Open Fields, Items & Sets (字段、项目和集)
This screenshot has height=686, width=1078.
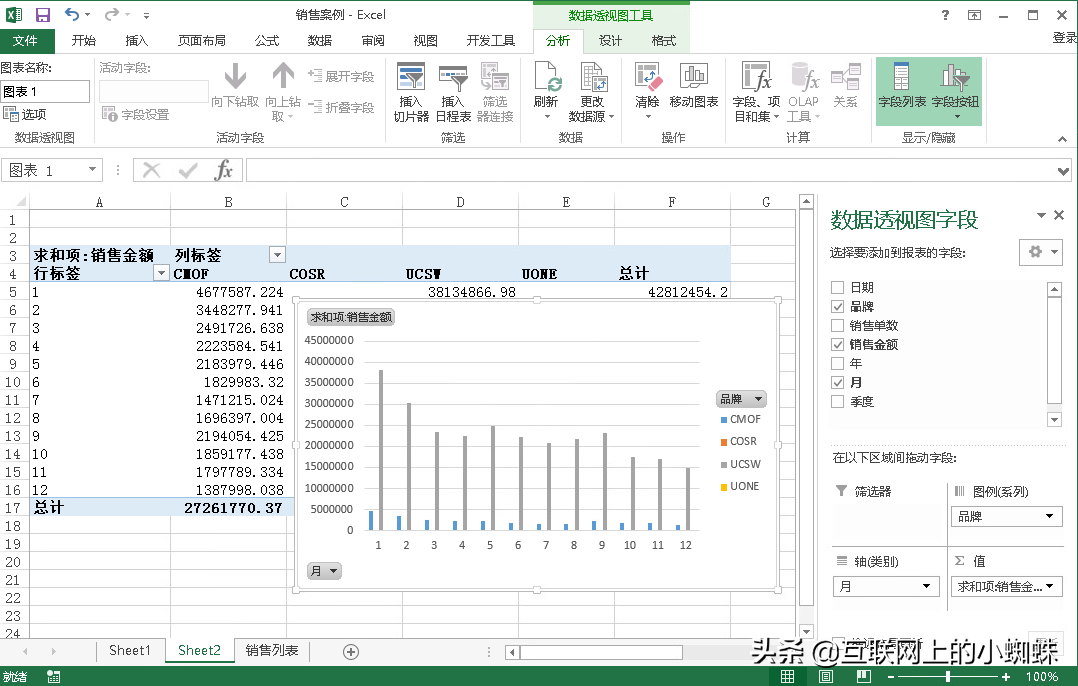point(756,93)
